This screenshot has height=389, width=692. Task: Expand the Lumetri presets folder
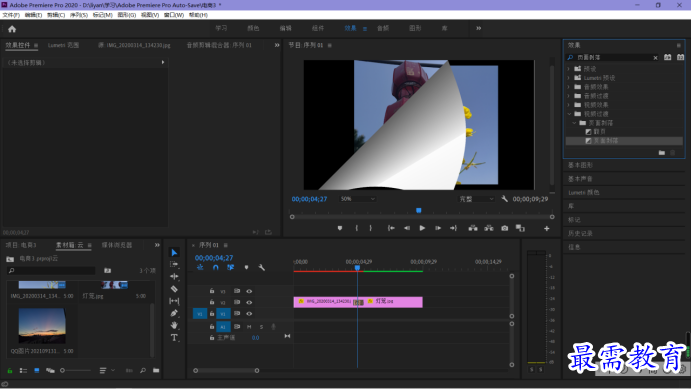point(569,78)
